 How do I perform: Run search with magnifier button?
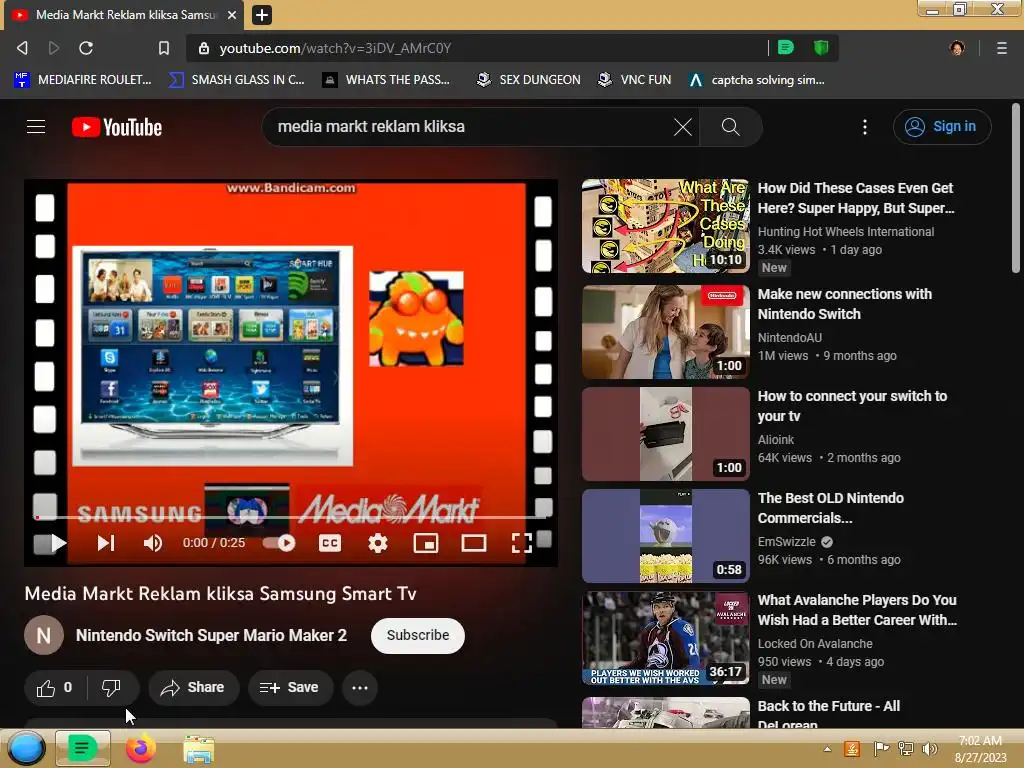(x=731, y=127)
